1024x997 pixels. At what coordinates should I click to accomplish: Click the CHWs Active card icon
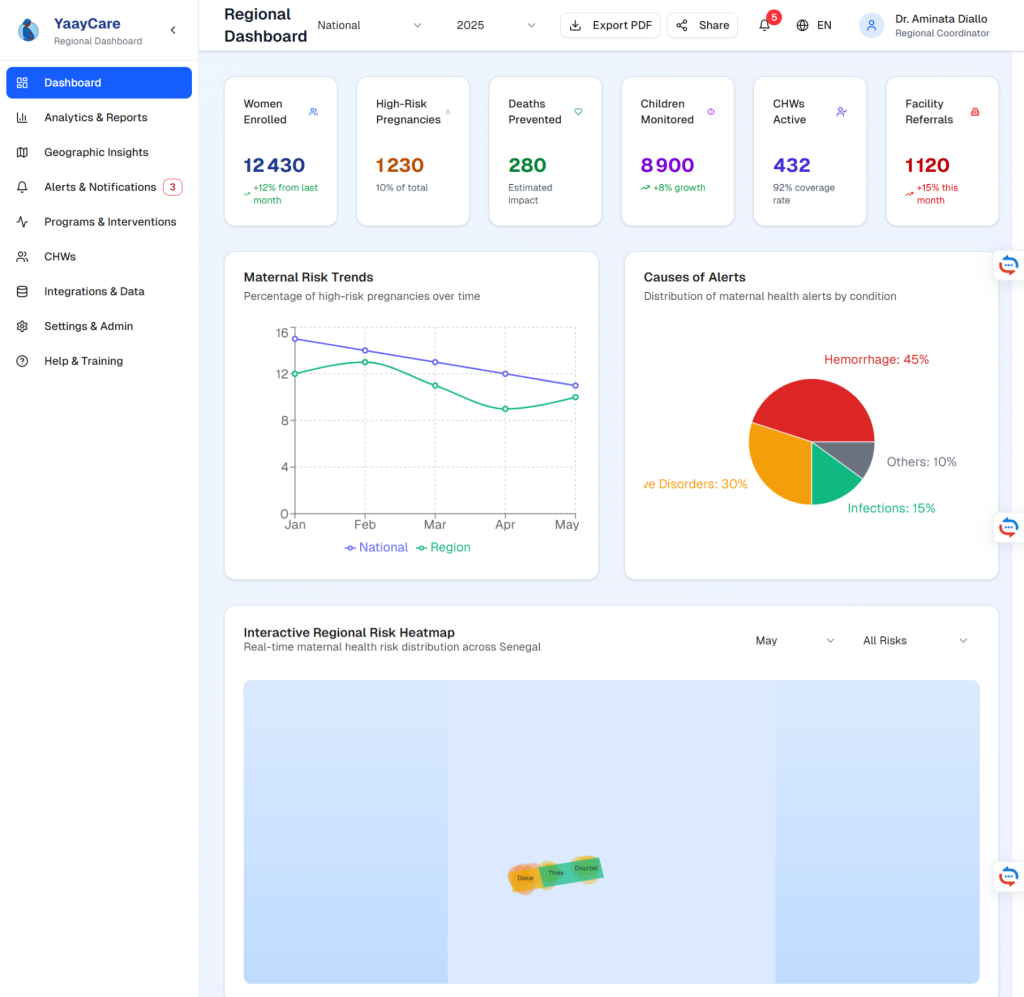842,112
